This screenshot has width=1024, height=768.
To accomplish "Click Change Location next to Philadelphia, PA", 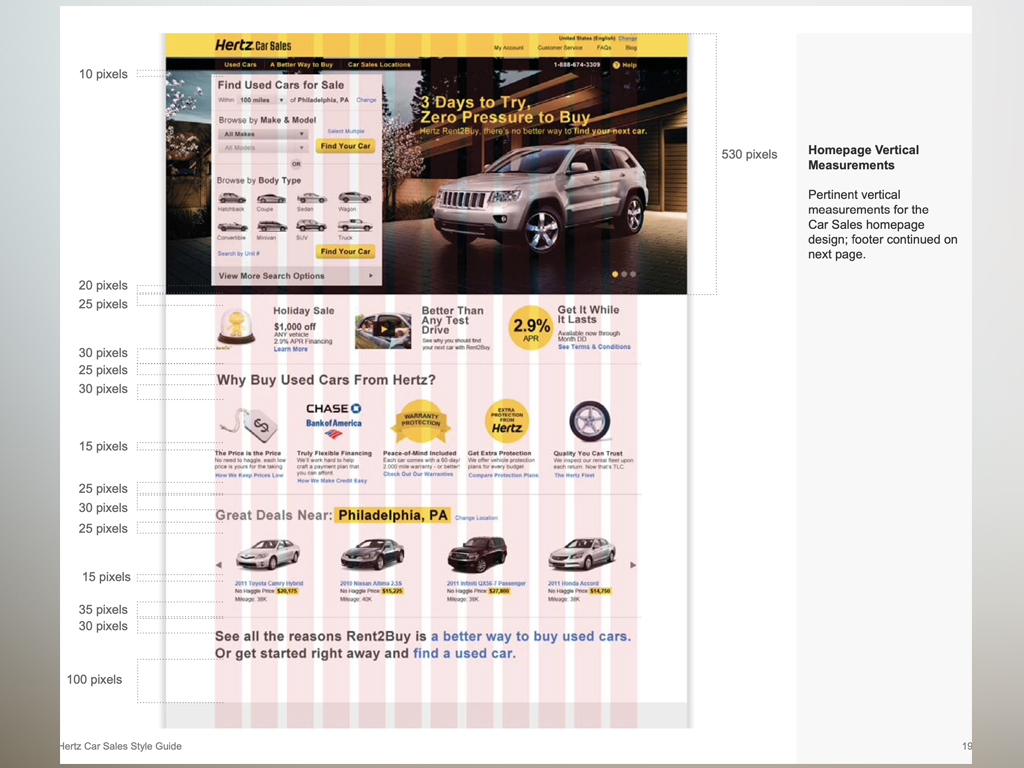I will coord(476,518).
